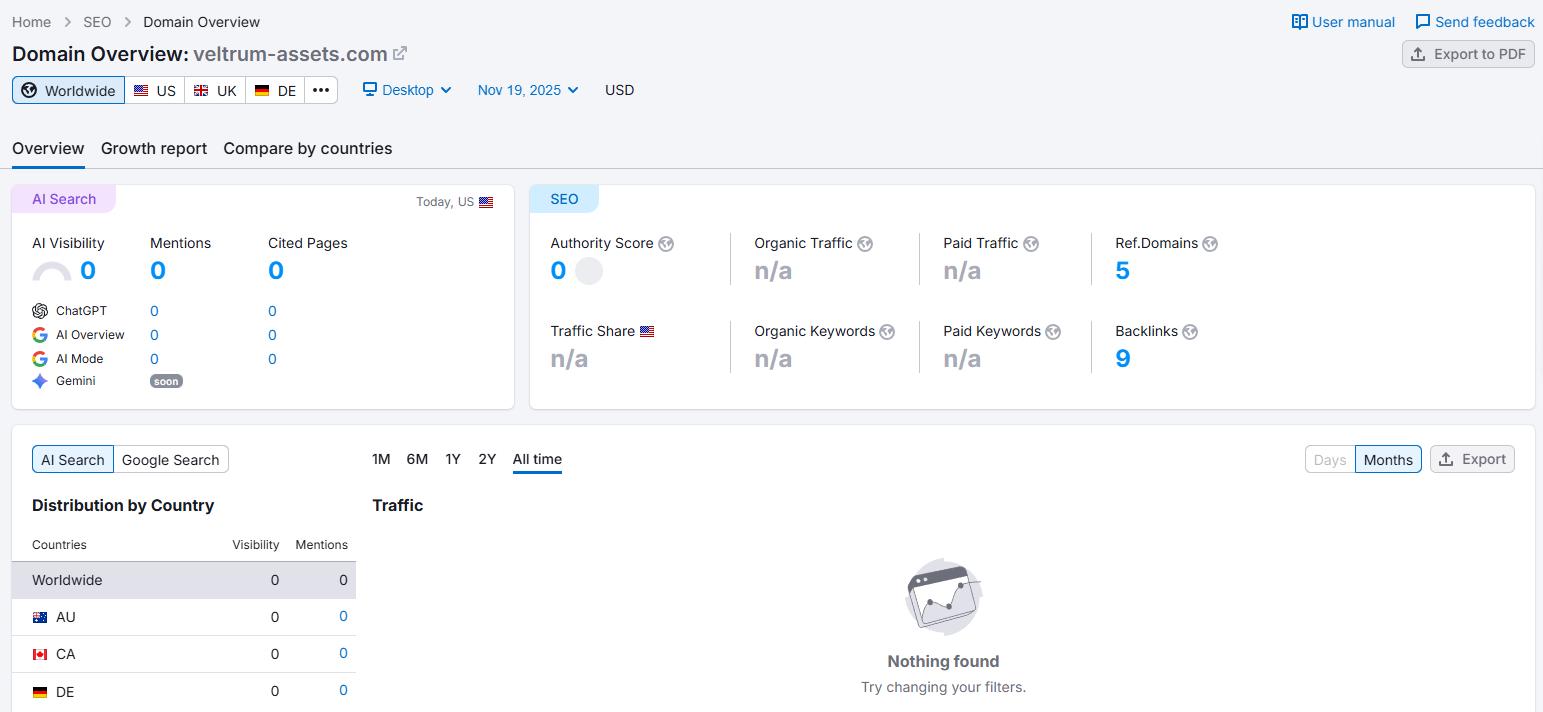Set time range to All time
This screenshot has width=1543, height=712.
pyautogui.click(x=537, y=459)
